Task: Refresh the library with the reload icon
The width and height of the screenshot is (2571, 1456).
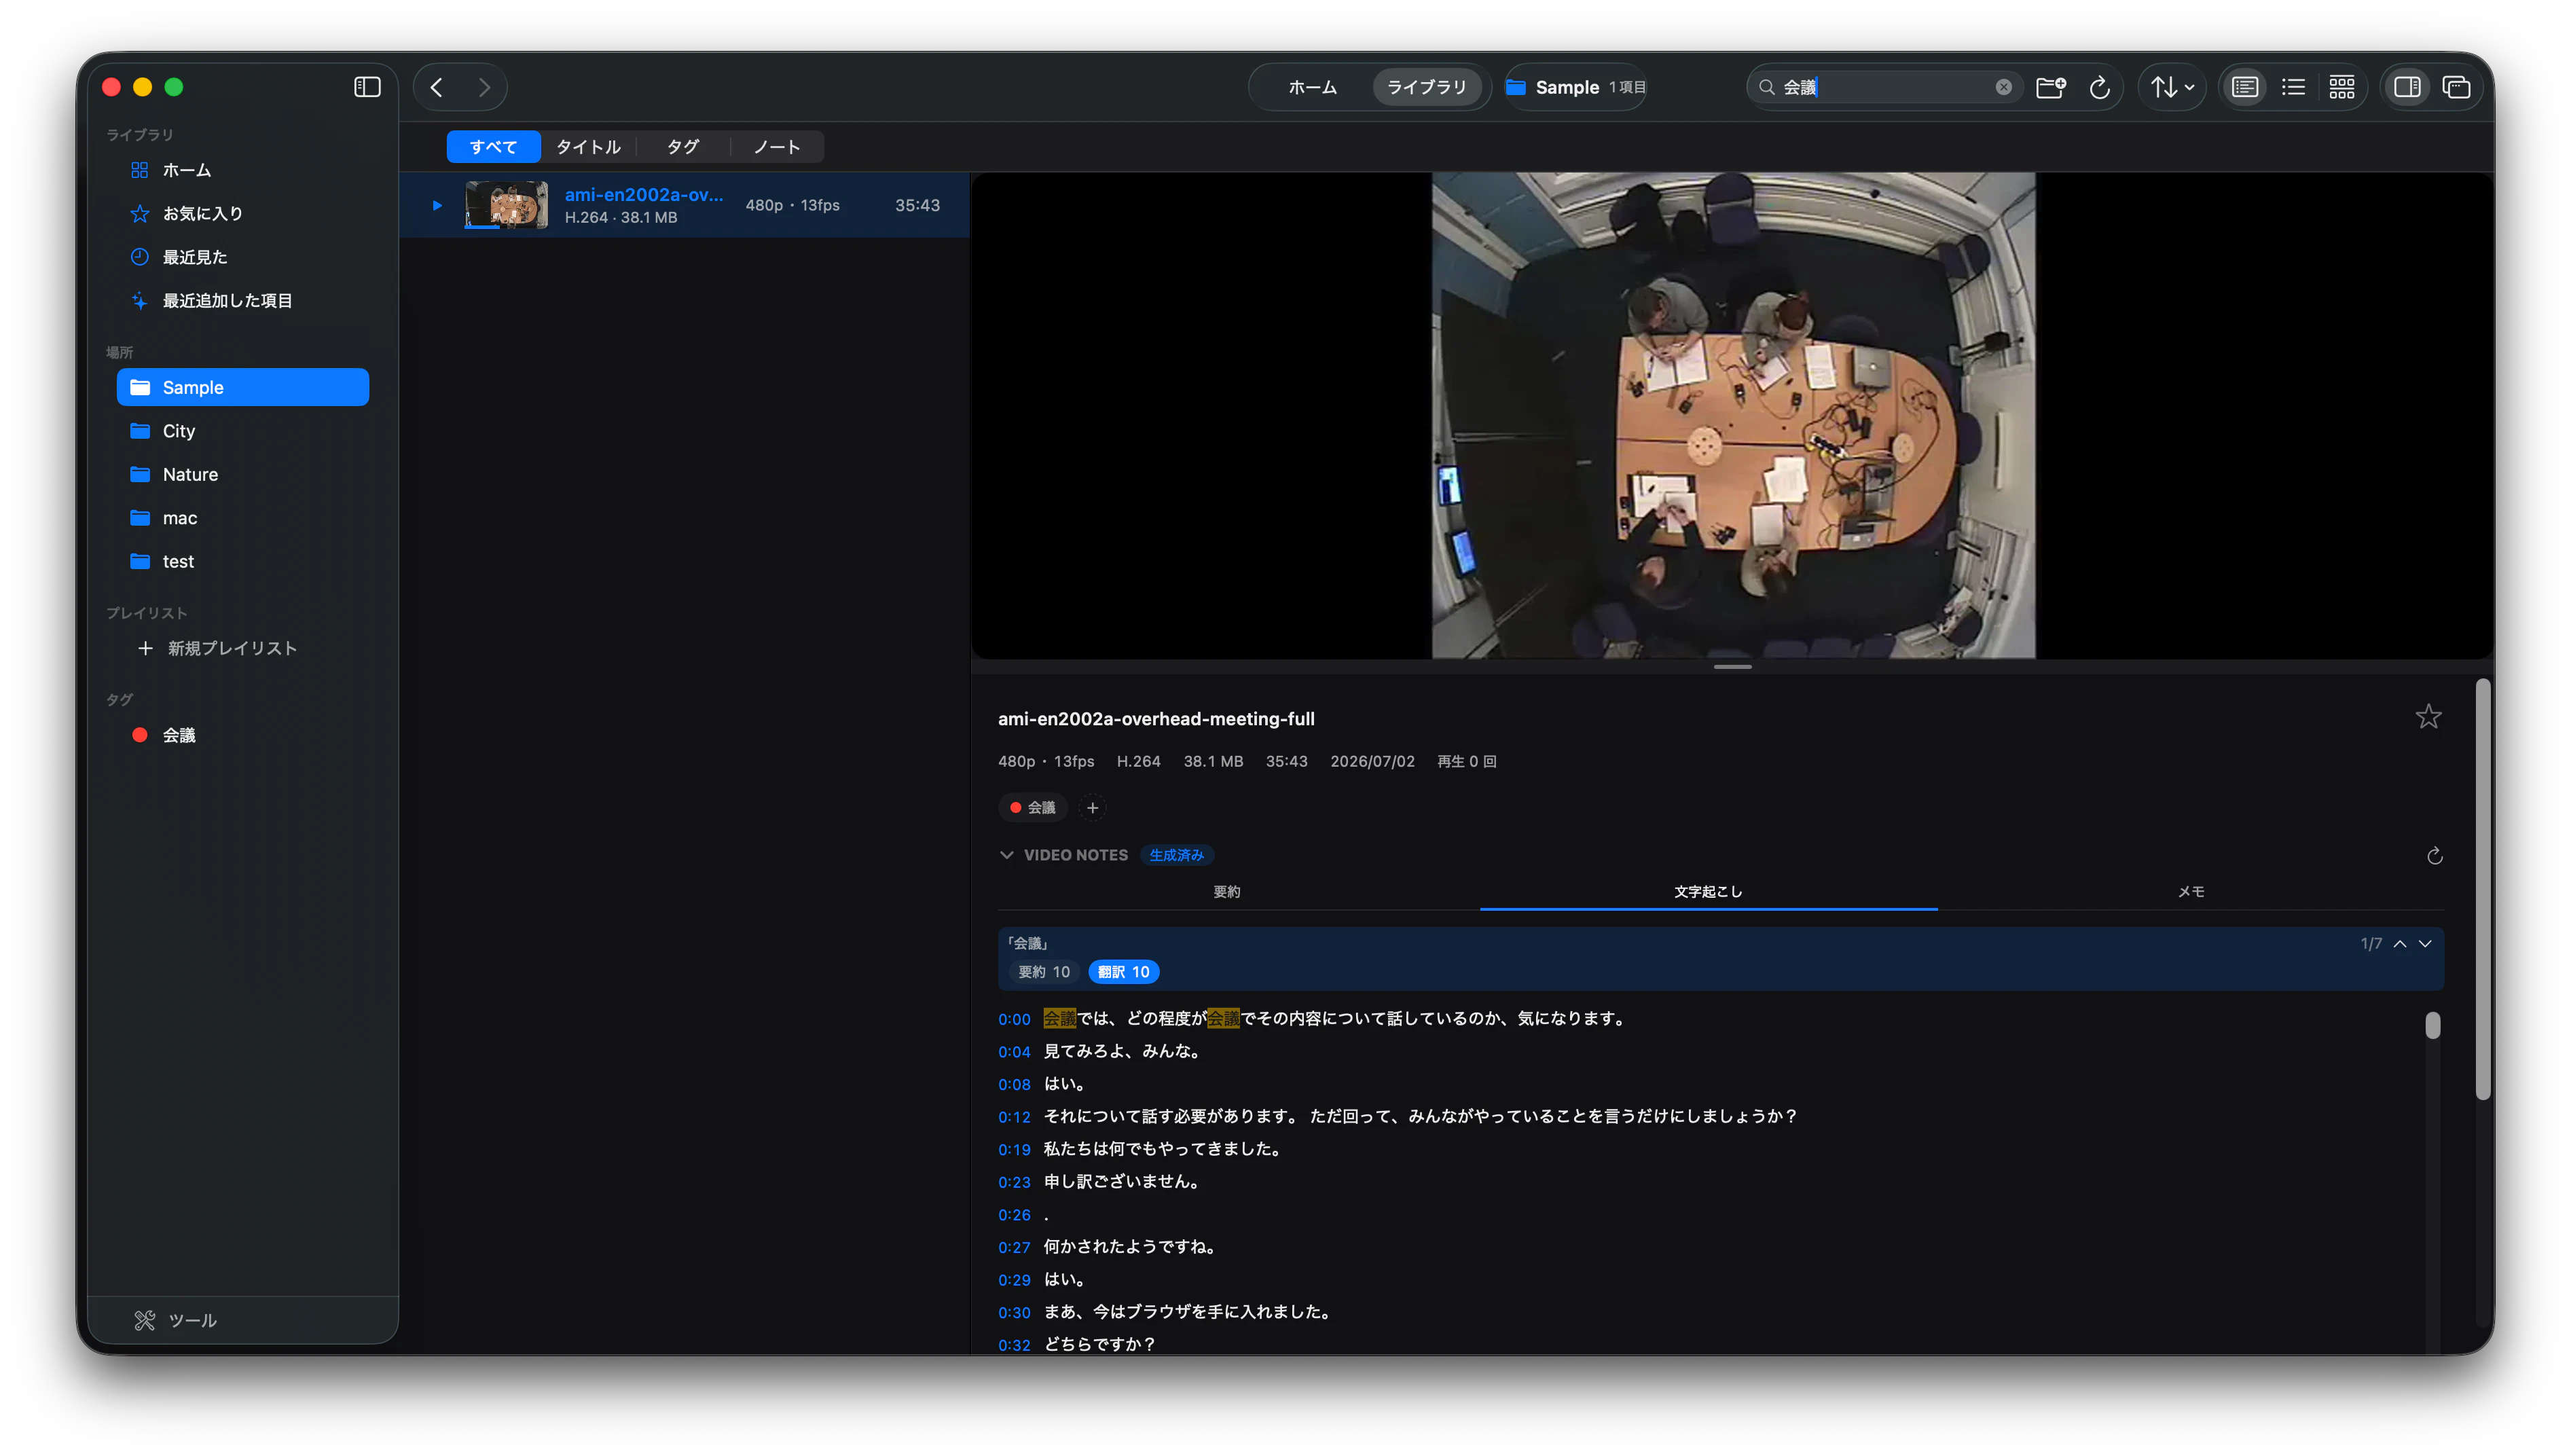Action: (2099, 87)
